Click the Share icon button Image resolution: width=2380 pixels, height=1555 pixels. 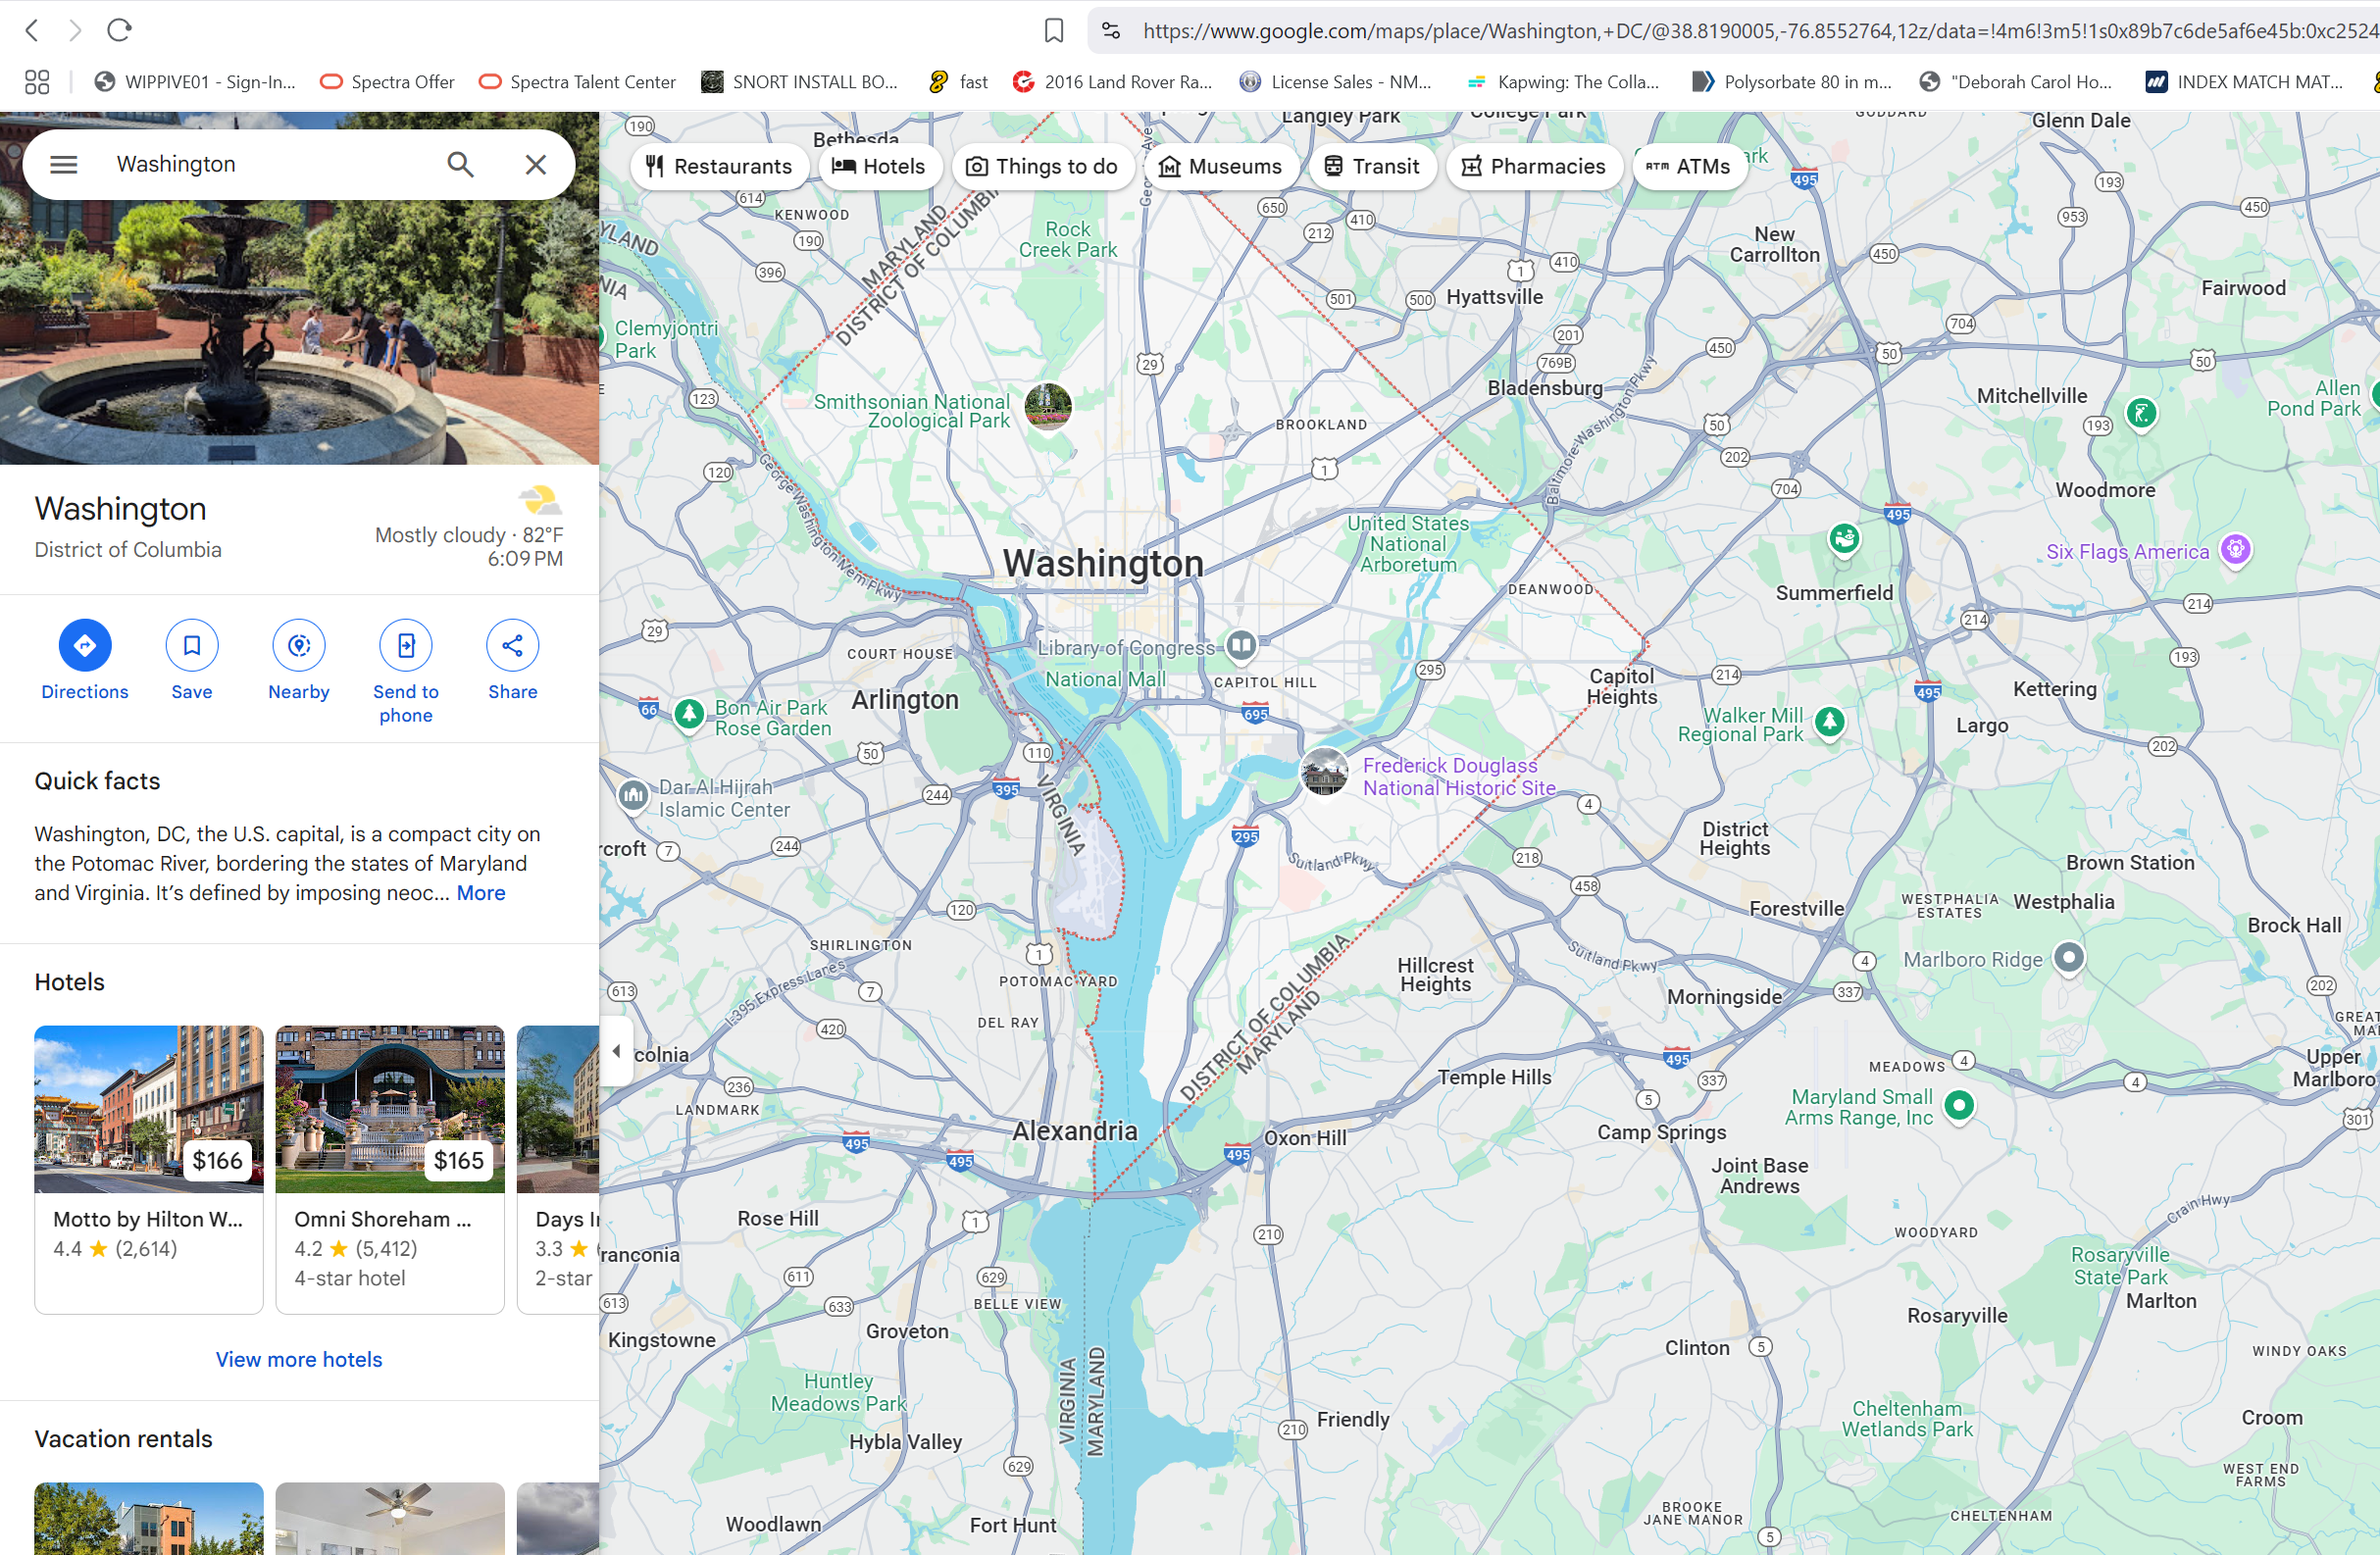pos(513,645)
